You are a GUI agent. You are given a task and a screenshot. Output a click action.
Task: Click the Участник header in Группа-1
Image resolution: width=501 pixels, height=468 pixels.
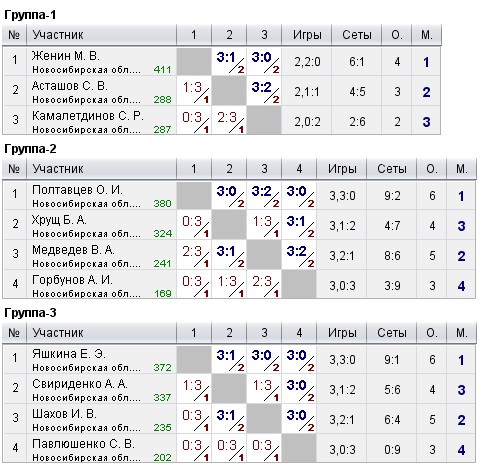point(58,35)
